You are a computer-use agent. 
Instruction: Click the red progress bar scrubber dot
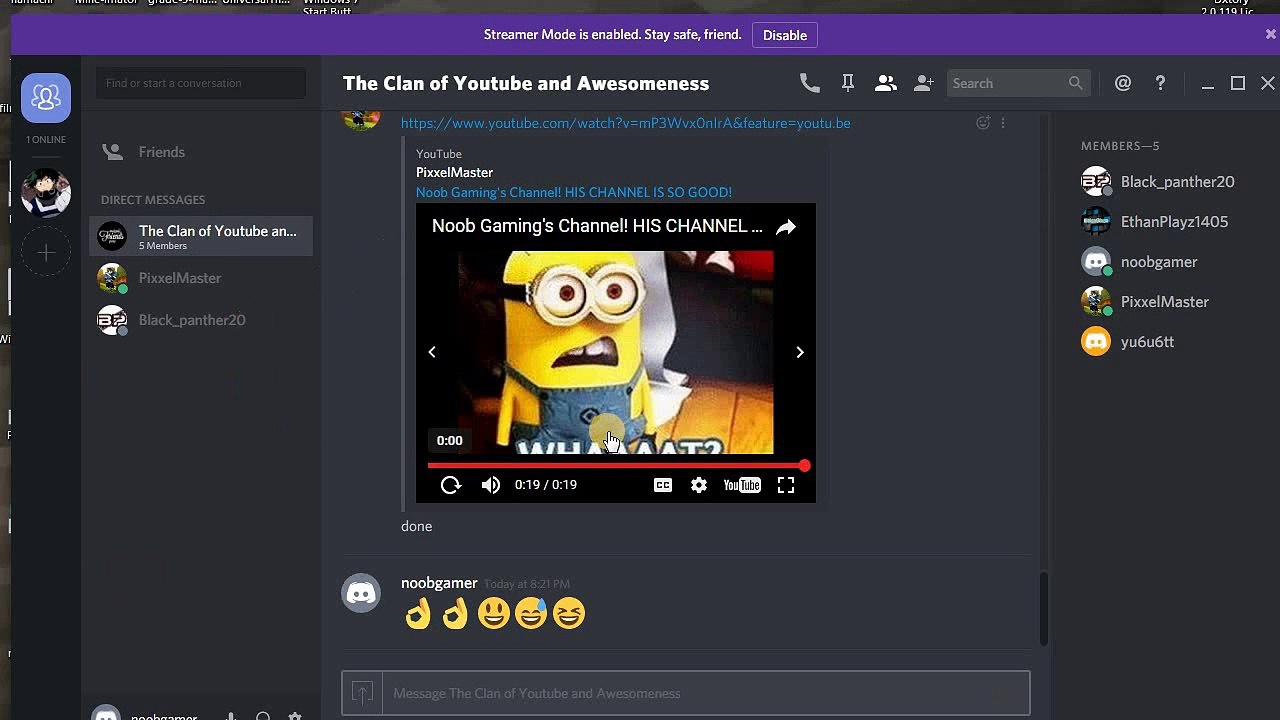[804, 466]
